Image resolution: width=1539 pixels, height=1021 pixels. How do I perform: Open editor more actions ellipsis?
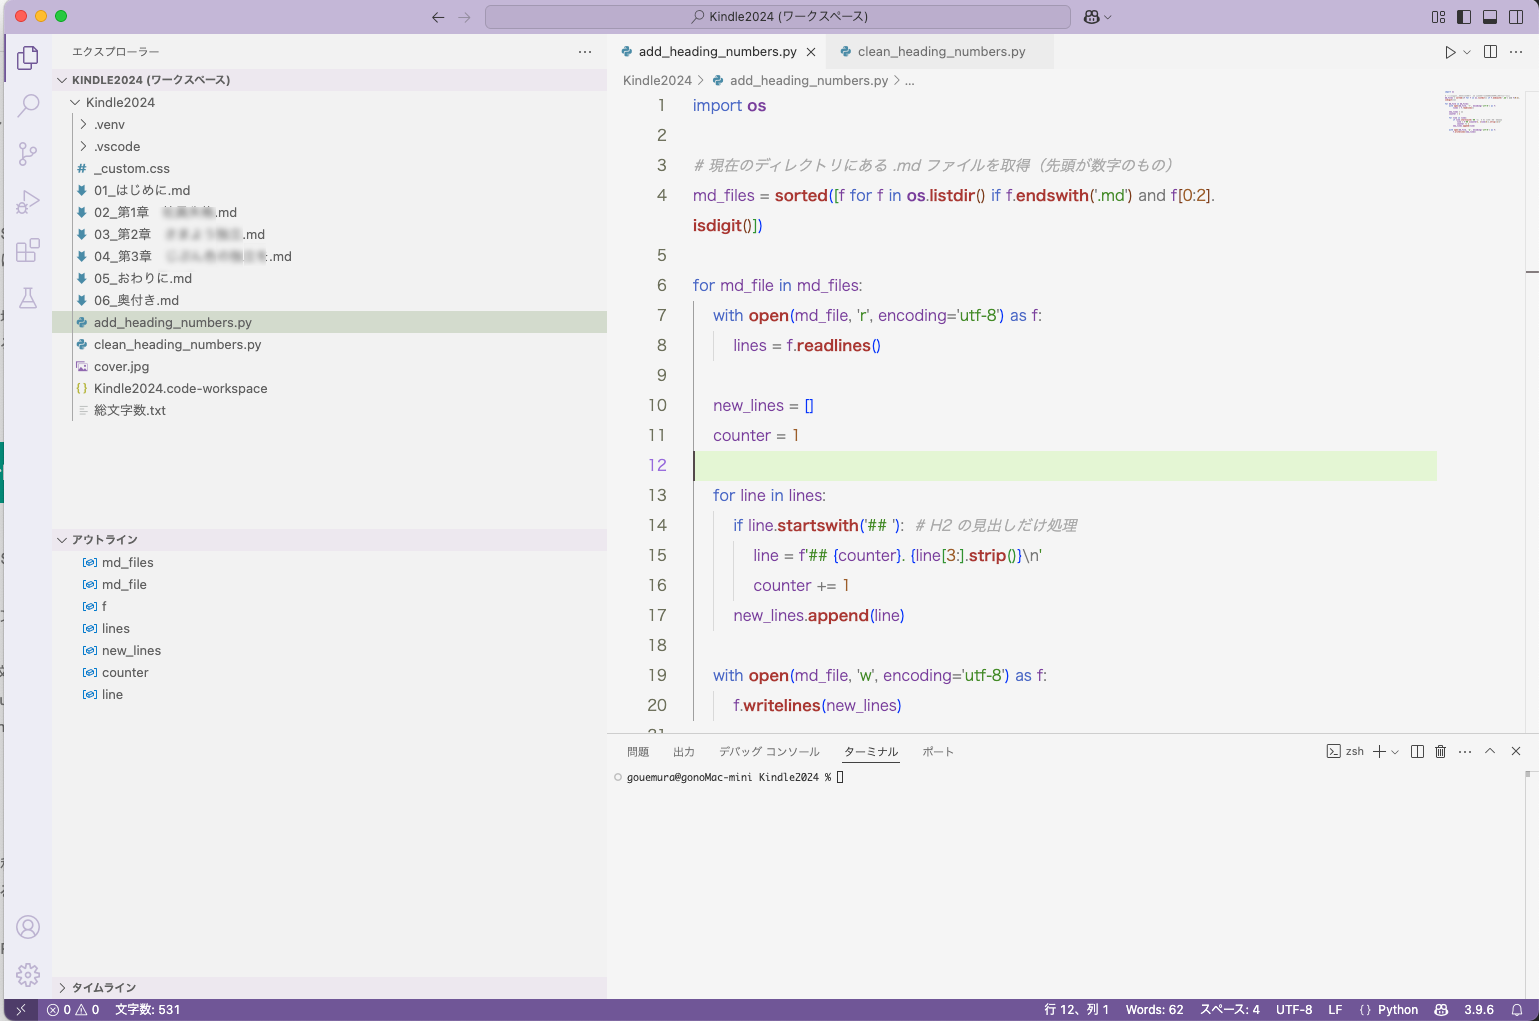coord(1516,52)
